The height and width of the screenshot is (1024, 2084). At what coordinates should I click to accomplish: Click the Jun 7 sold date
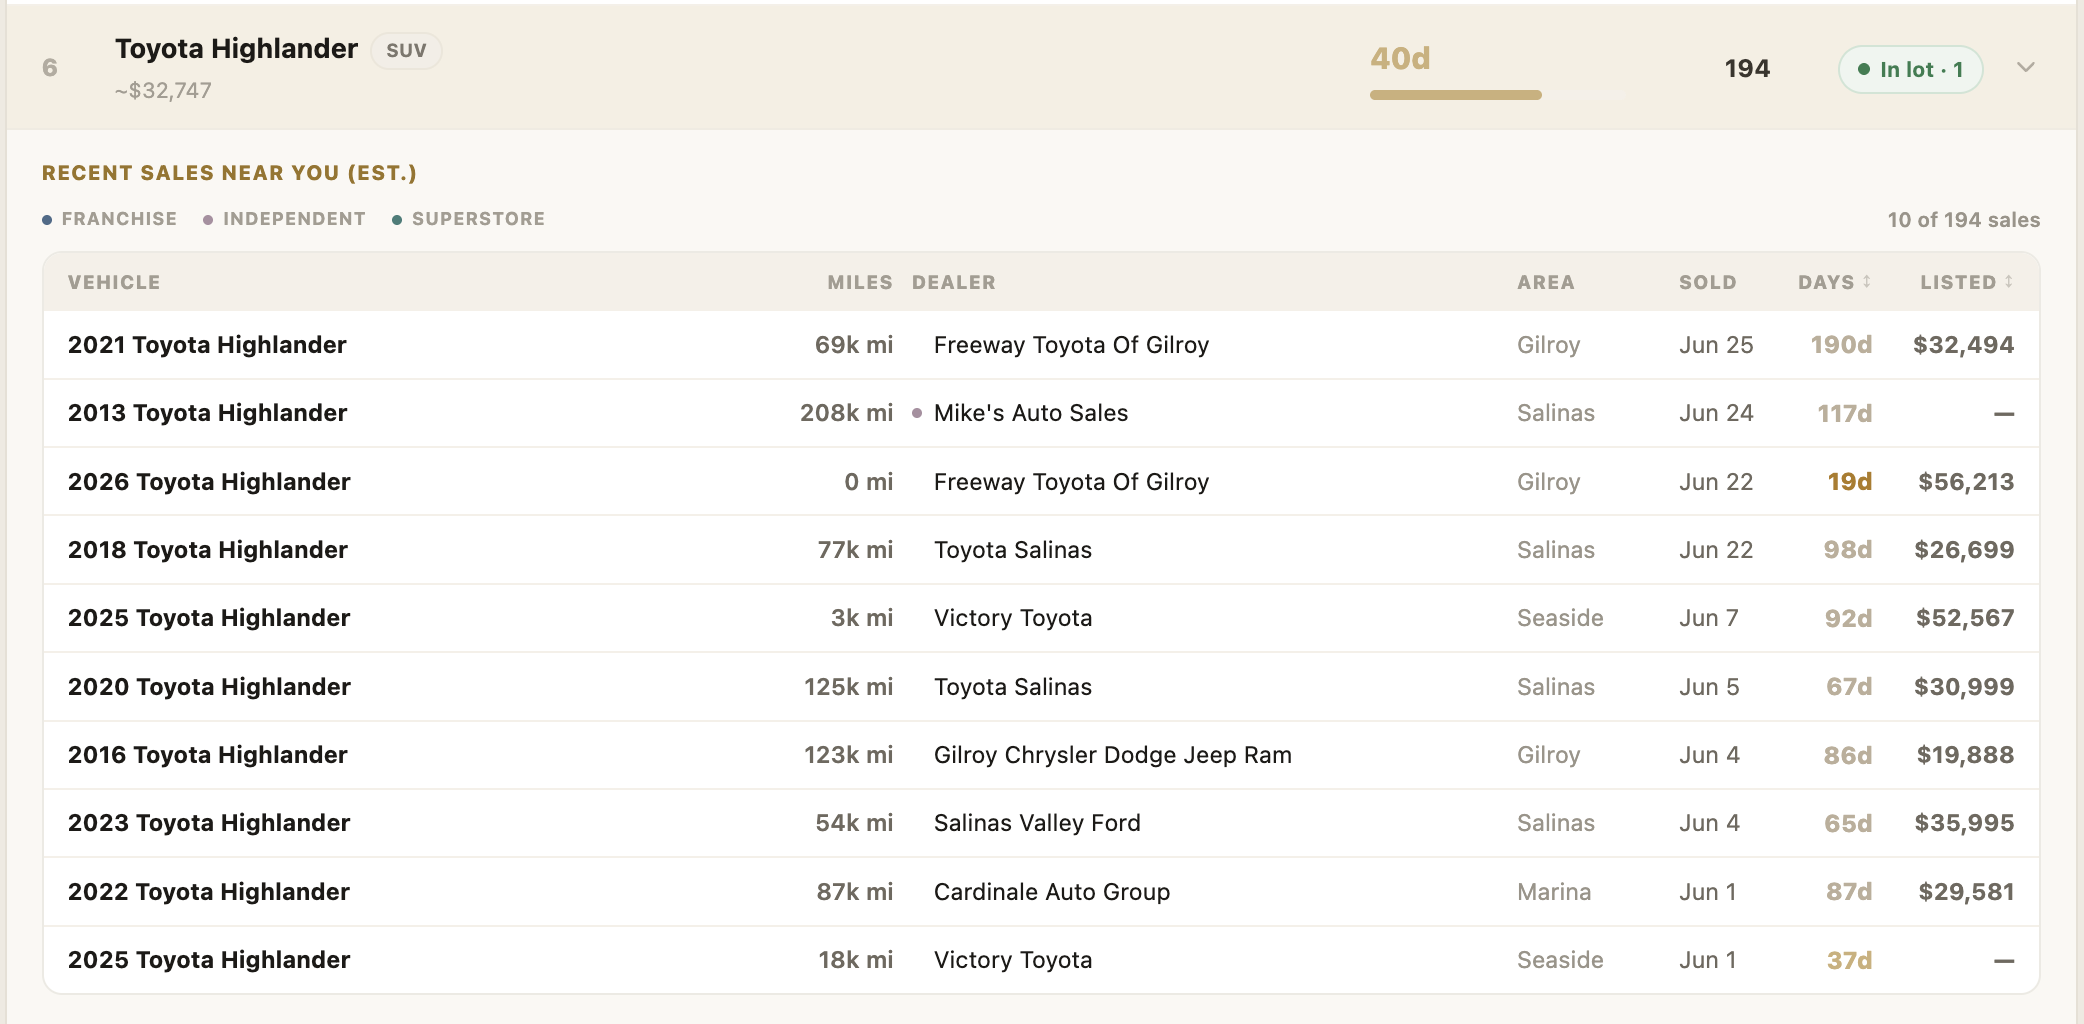1709,618
